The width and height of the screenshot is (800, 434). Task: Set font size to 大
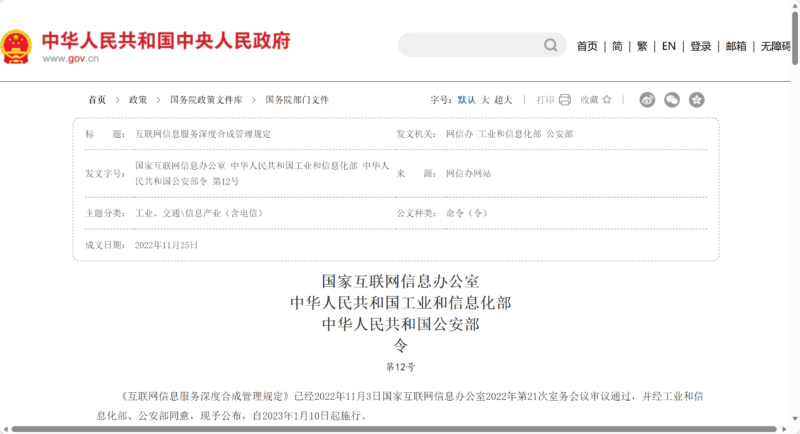485,100
